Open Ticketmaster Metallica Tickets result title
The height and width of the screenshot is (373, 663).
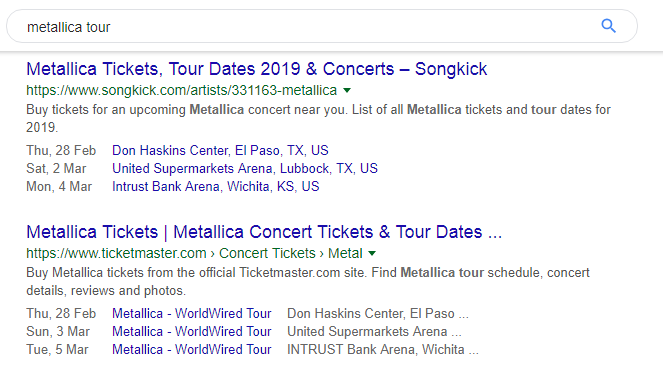coord(264,232)
